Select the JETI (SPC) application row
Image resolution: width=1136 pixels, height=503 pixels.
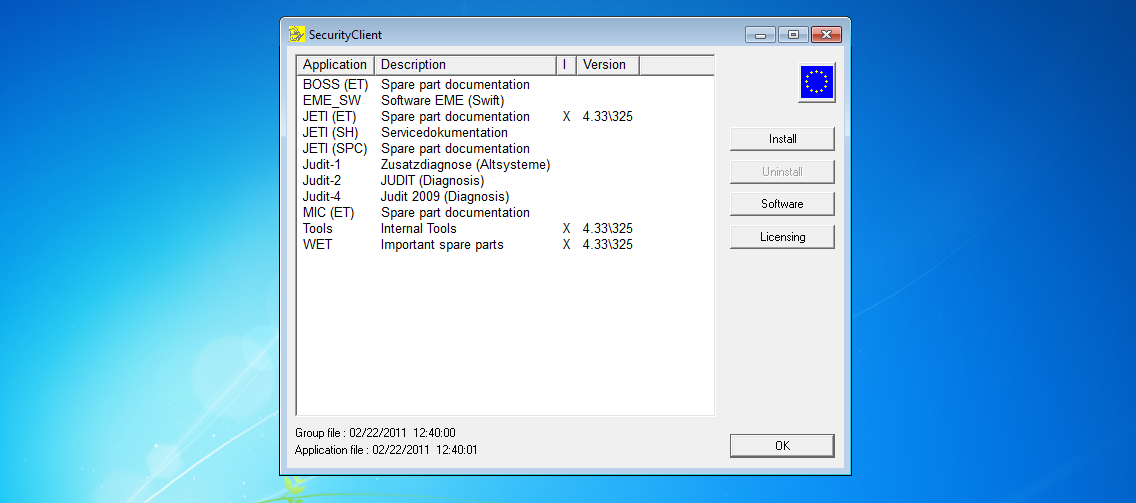pos(505,149)
